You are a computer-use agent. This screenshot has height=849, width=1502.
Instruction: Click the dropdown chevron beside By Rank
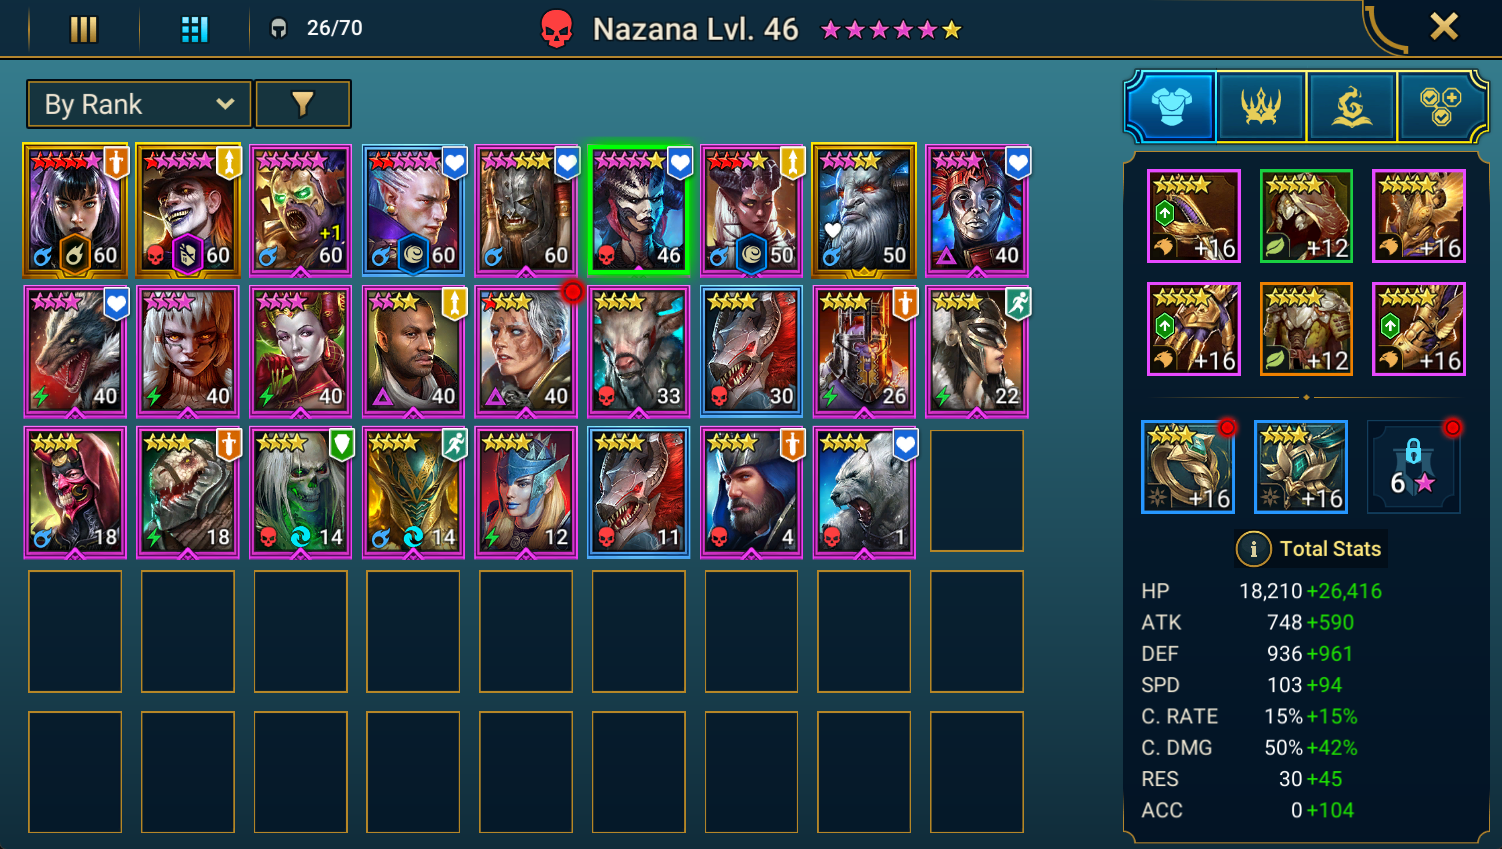point(225,104)
